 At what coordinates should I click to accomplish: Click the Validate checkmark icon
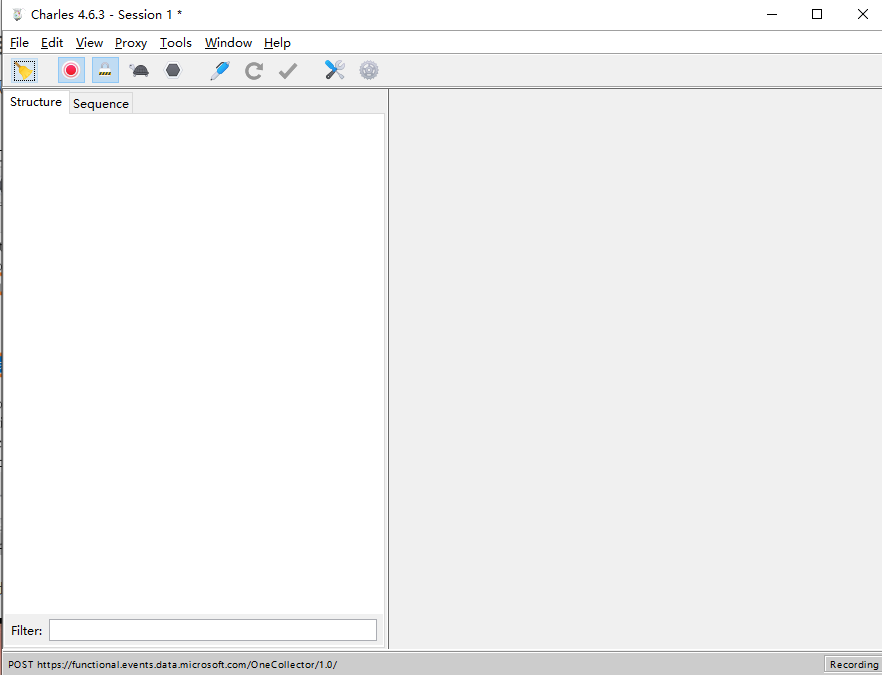(x=288, y=70)
